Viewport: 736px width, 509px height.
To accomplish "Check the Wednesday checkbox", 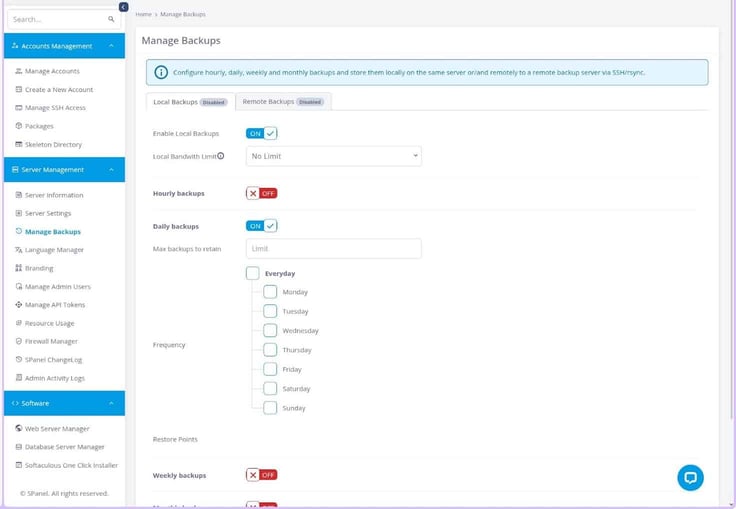I will click(270, 330).
